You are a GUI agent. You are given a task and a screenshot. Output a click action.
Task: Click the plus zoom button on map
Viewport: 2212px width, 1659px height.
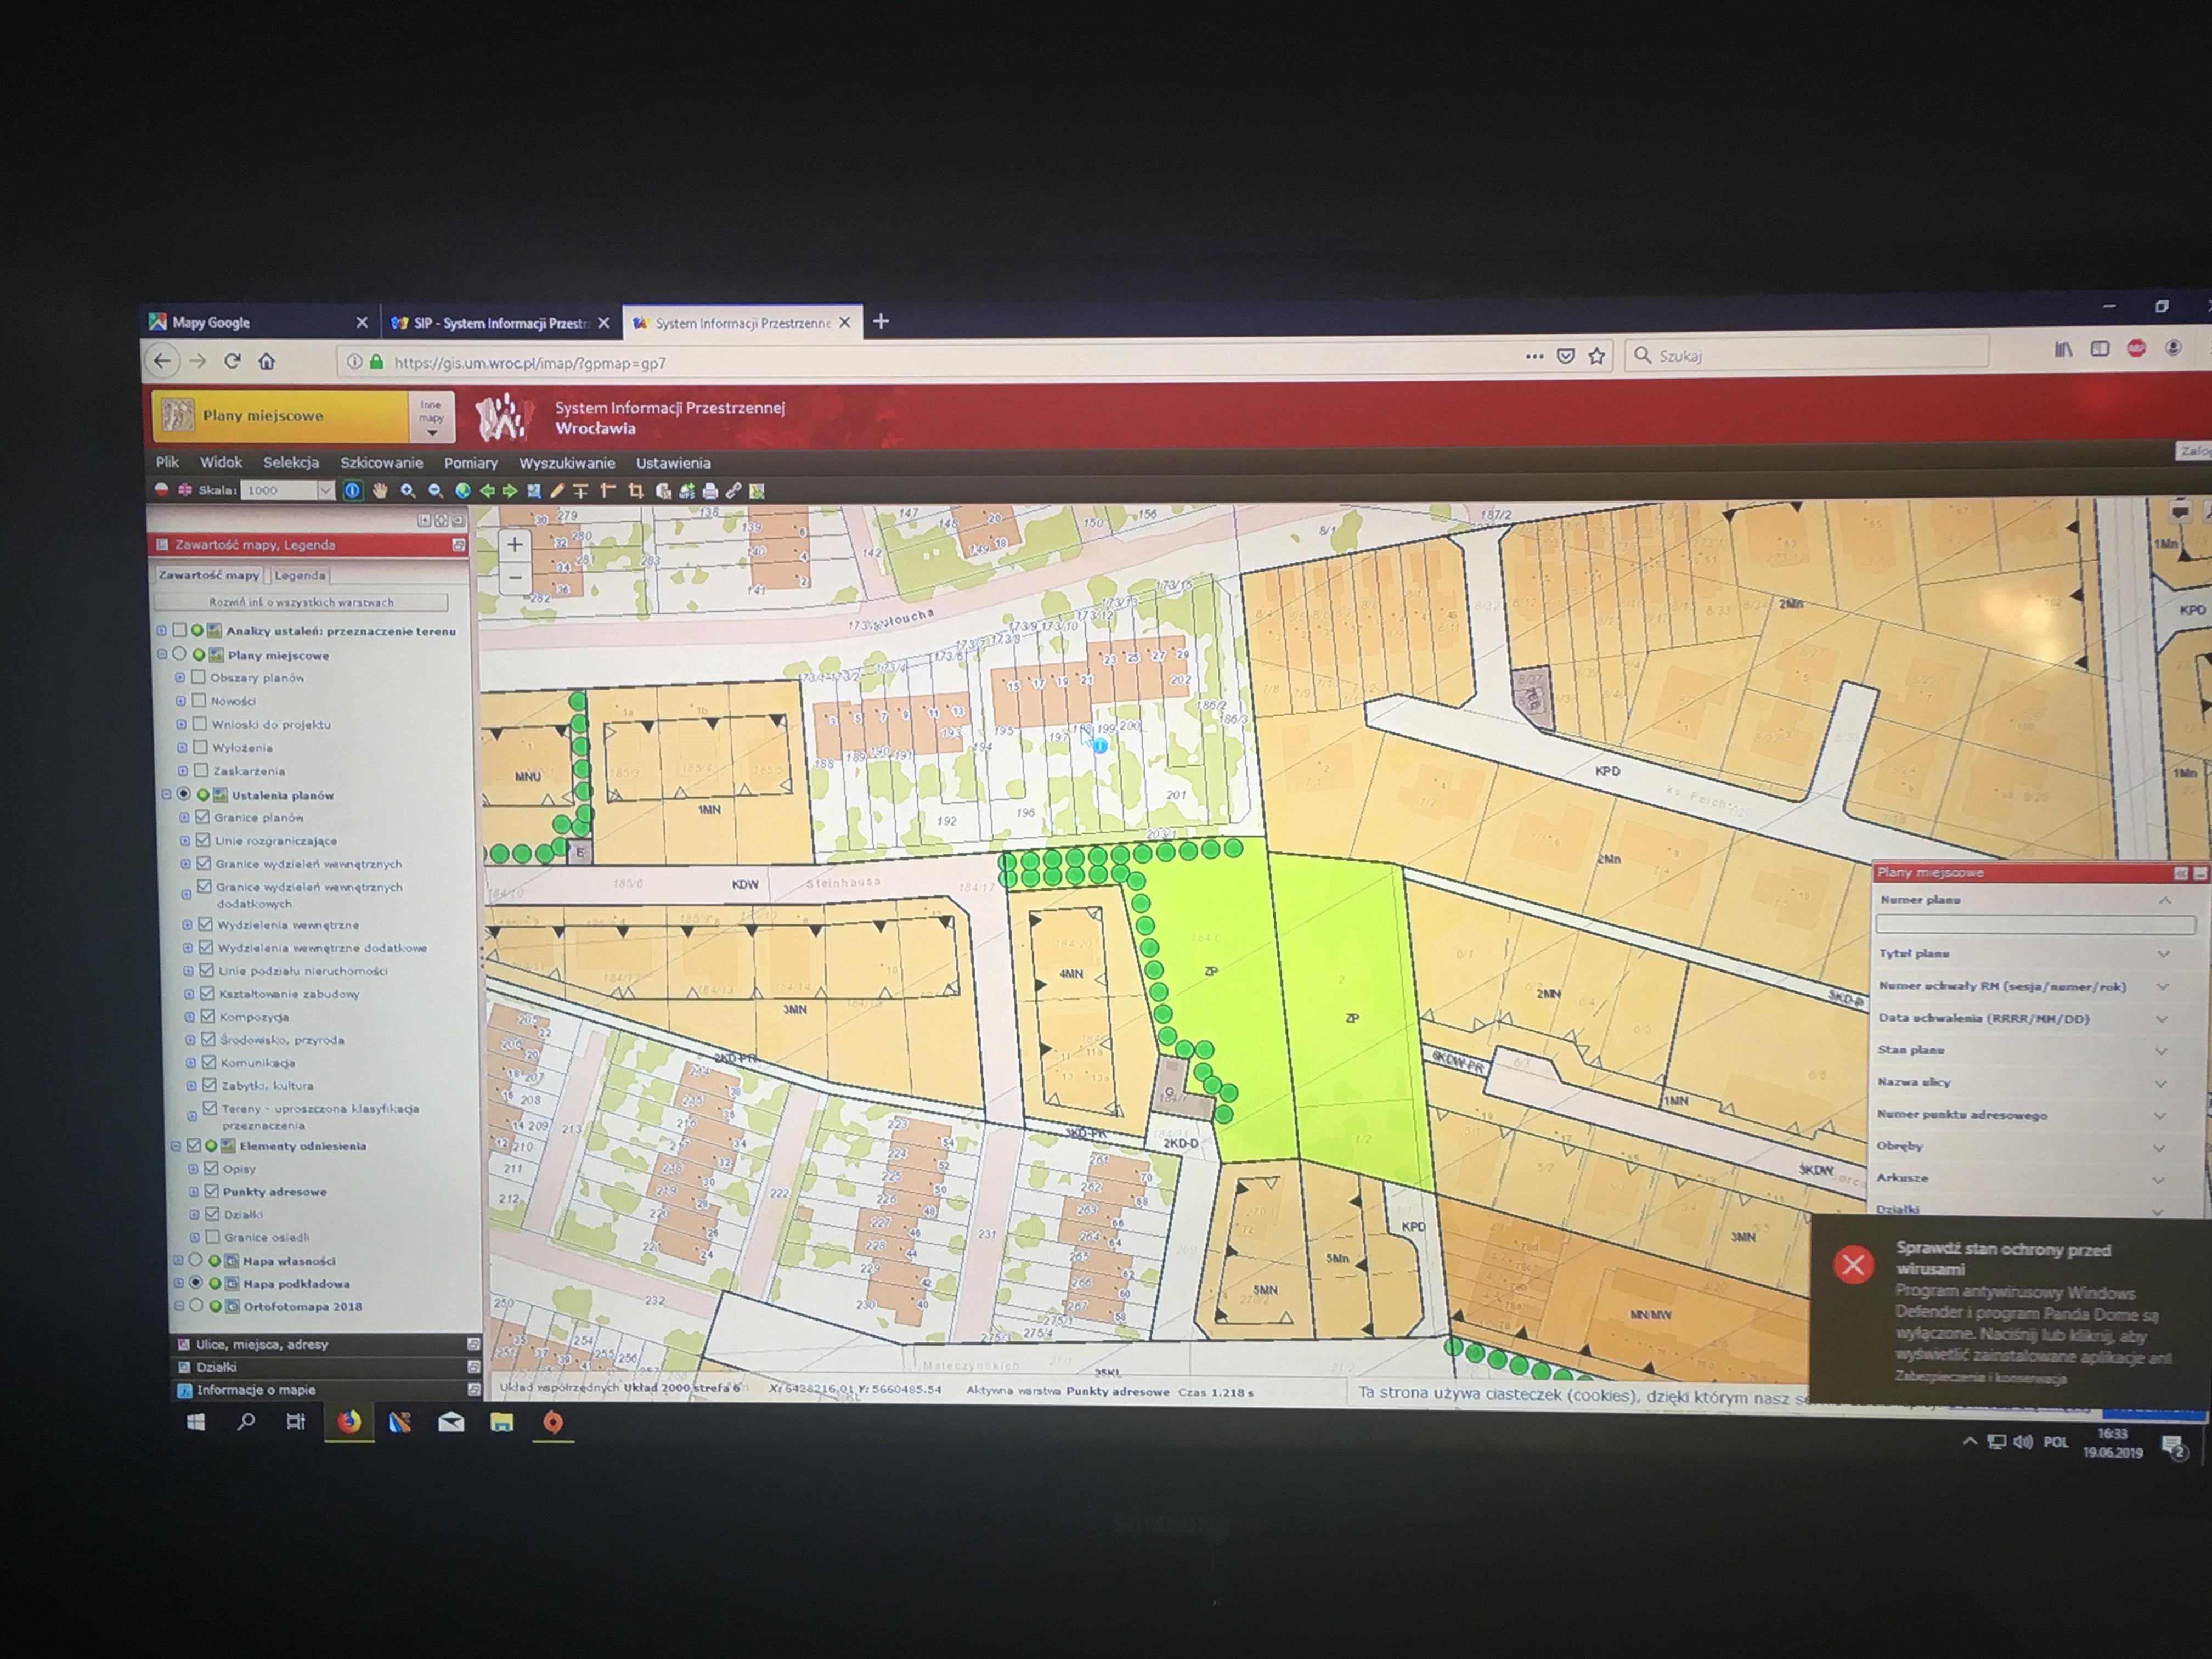[x=514, y=545]
